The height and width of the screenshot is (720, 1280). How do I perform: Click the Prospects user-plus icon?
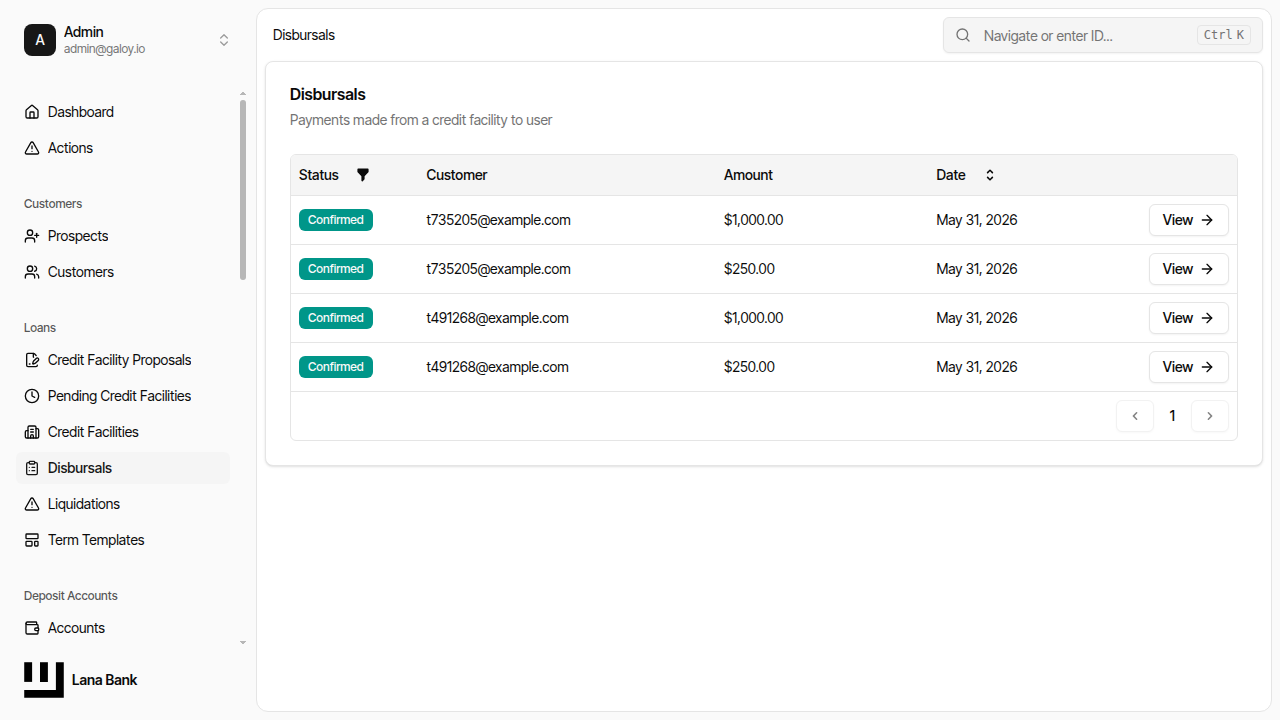pyautogui.click(x=32, y=236)
